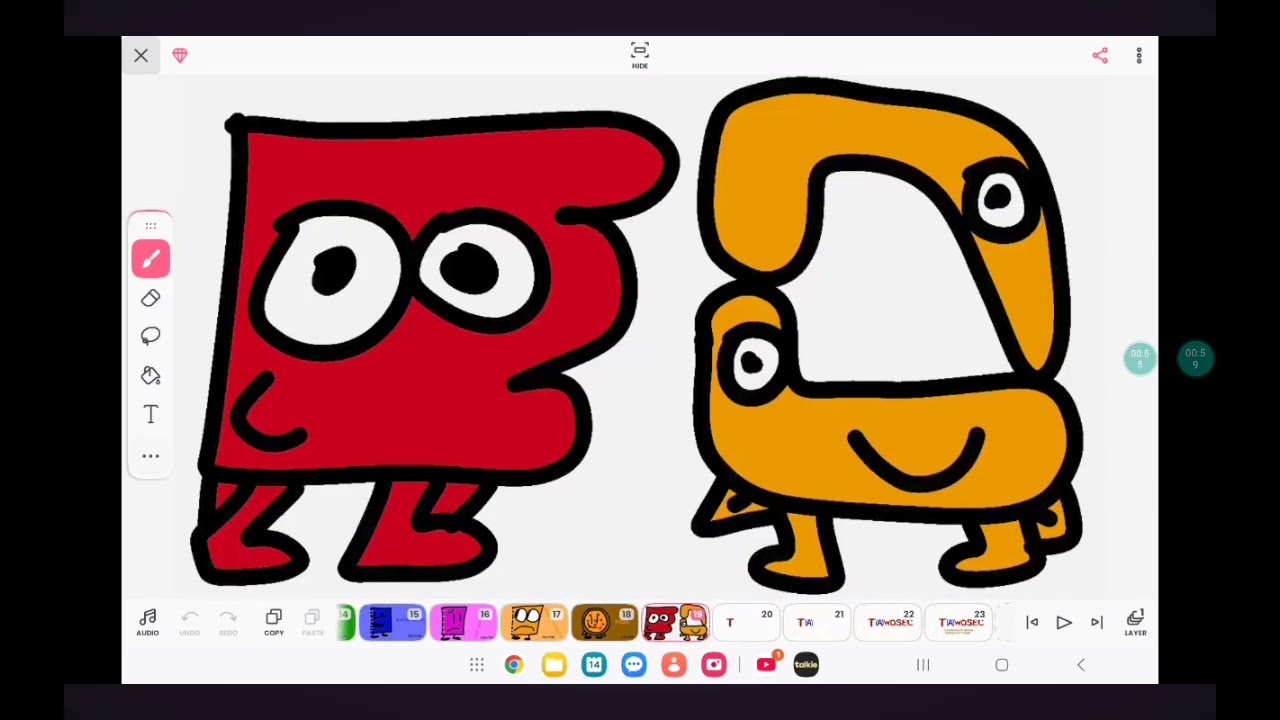Select the eraser tool
Viewport: 1280px width, 720px height.
coord(151,298)
